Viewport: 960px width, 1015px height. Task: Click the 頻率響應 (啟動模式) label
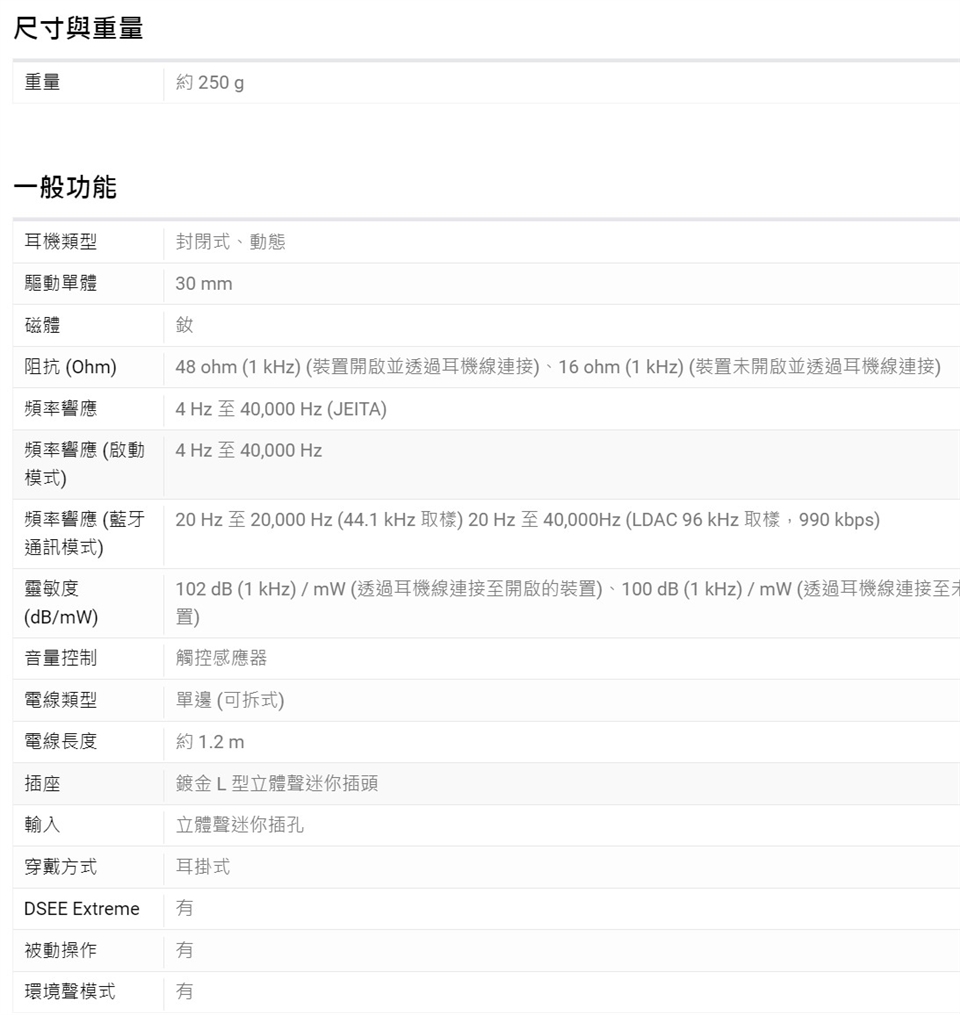tap(84, 464)
